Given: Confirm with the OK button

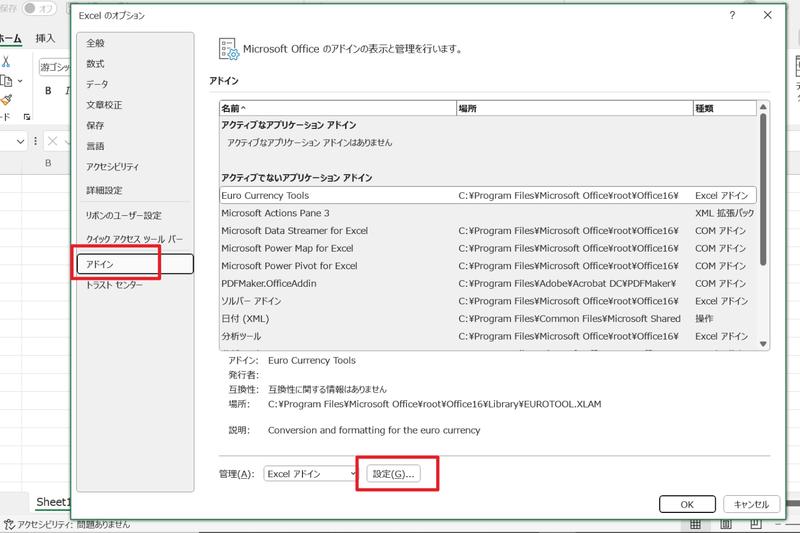Looking at the screenshot, I should coord(687,504).
